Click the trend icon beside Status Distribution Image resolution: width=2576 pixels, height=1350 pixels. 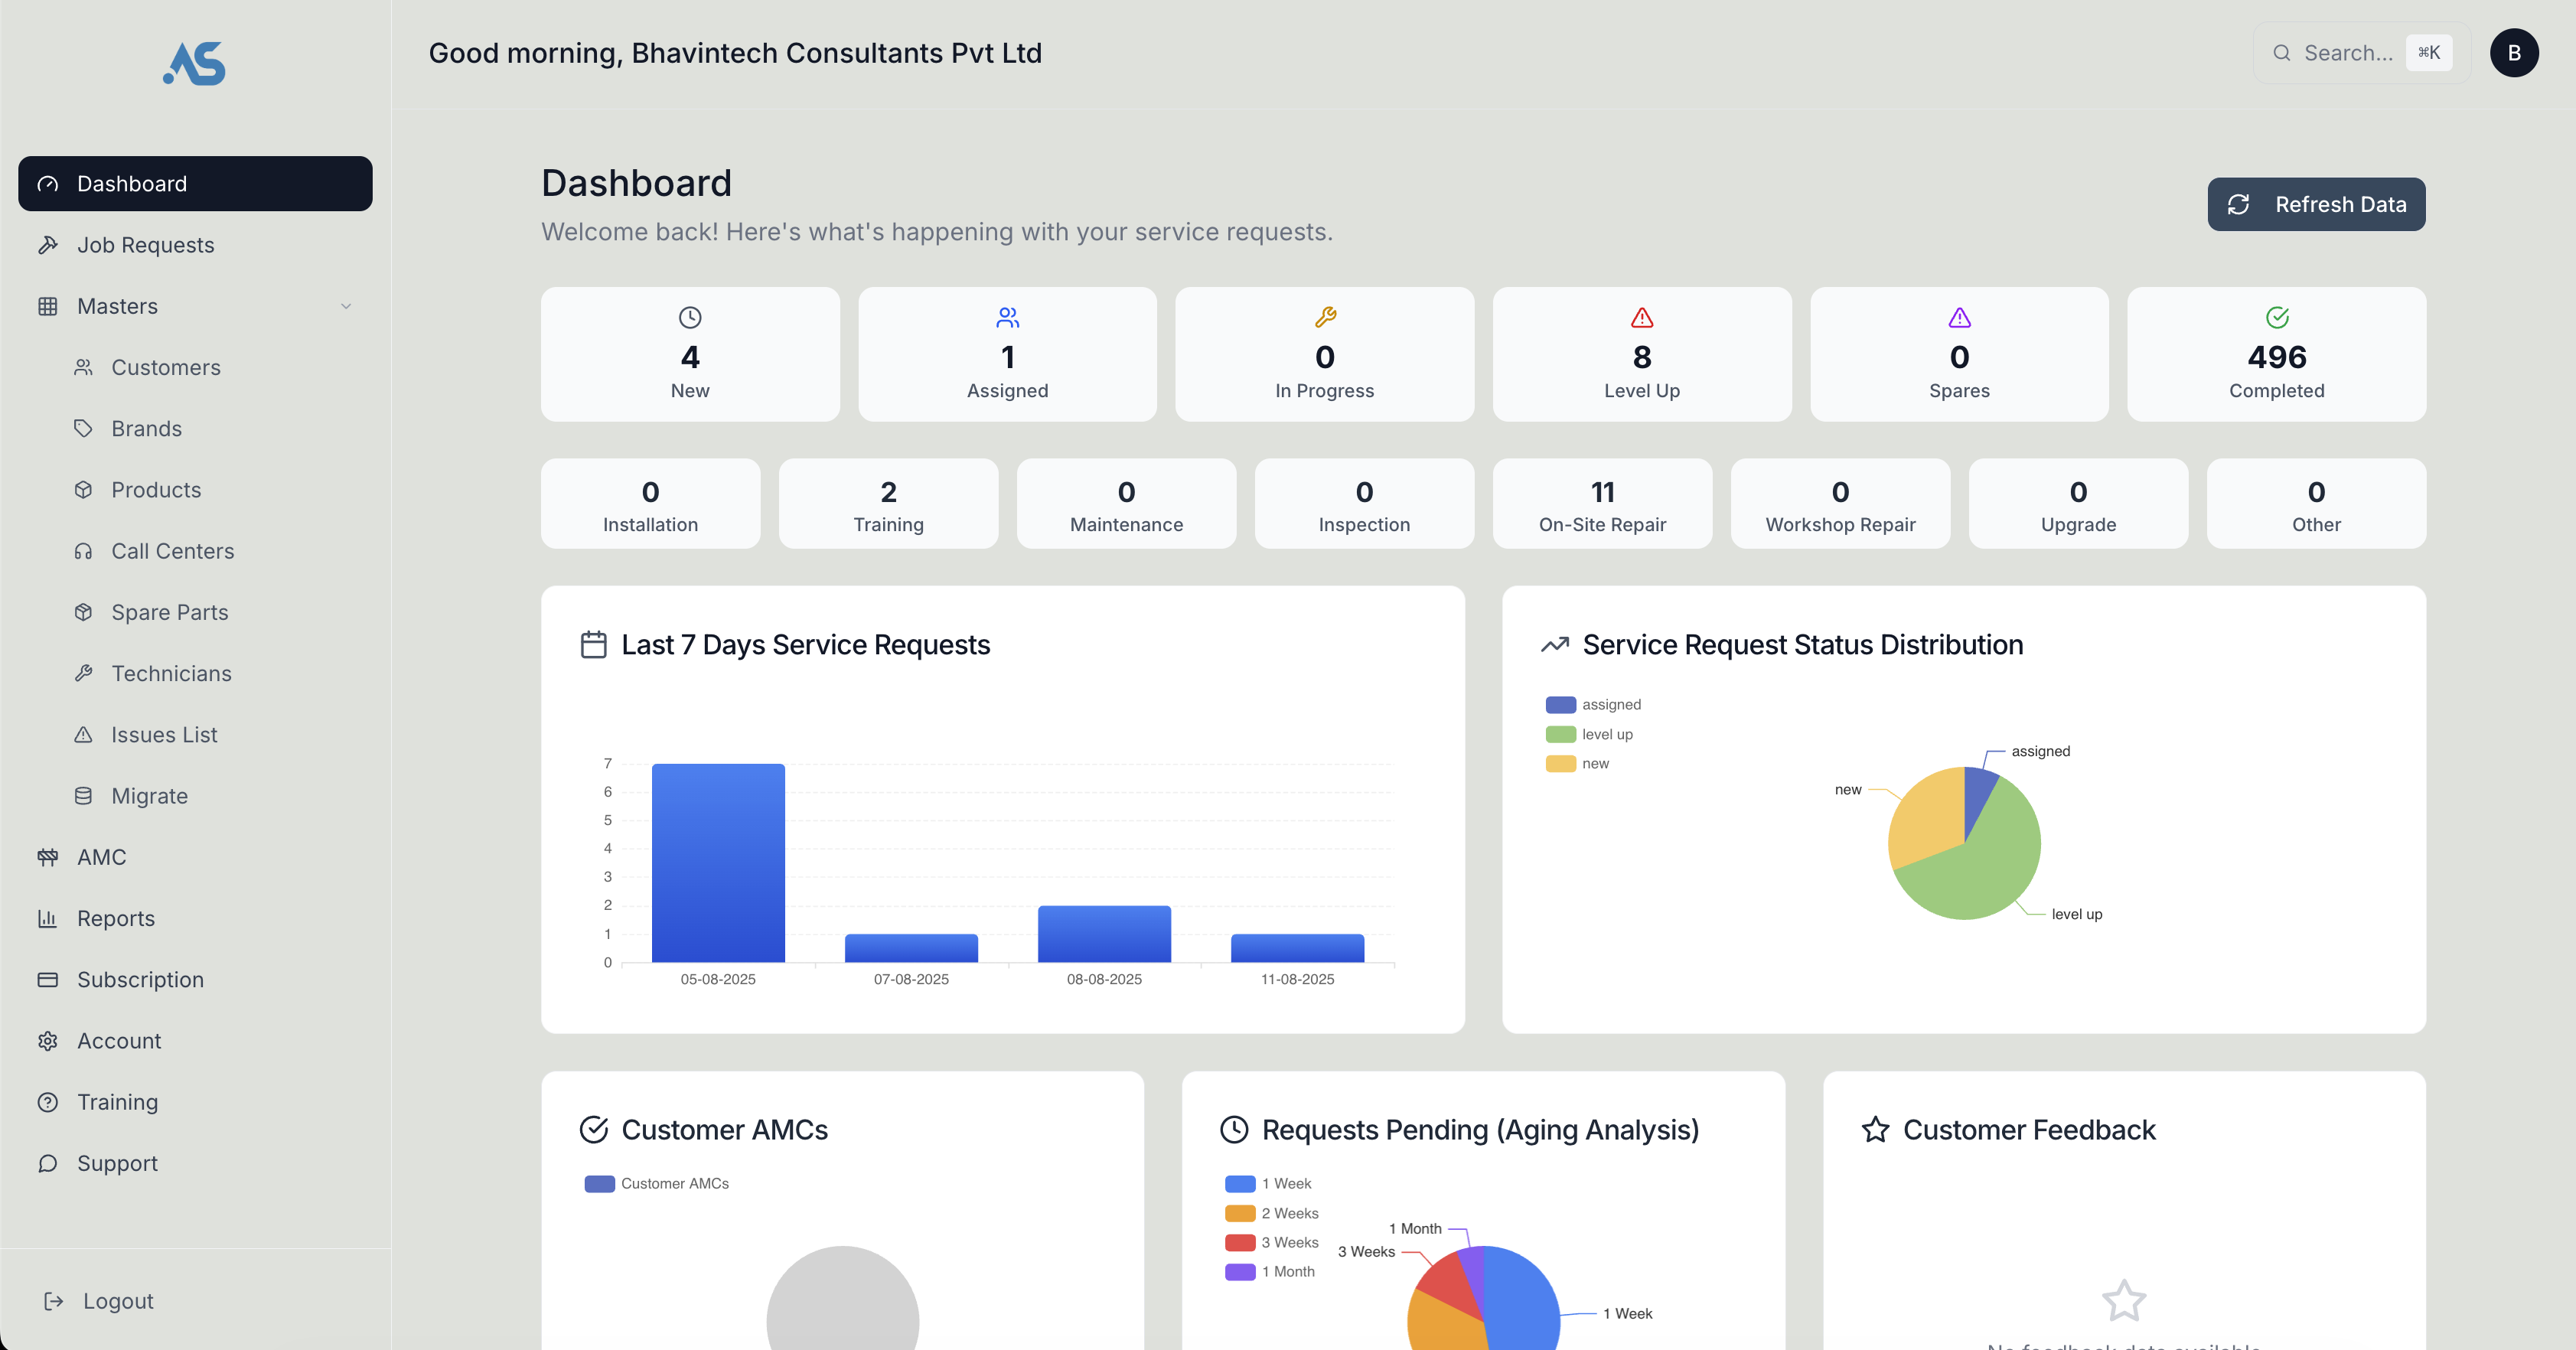(x=1555, y=645)
